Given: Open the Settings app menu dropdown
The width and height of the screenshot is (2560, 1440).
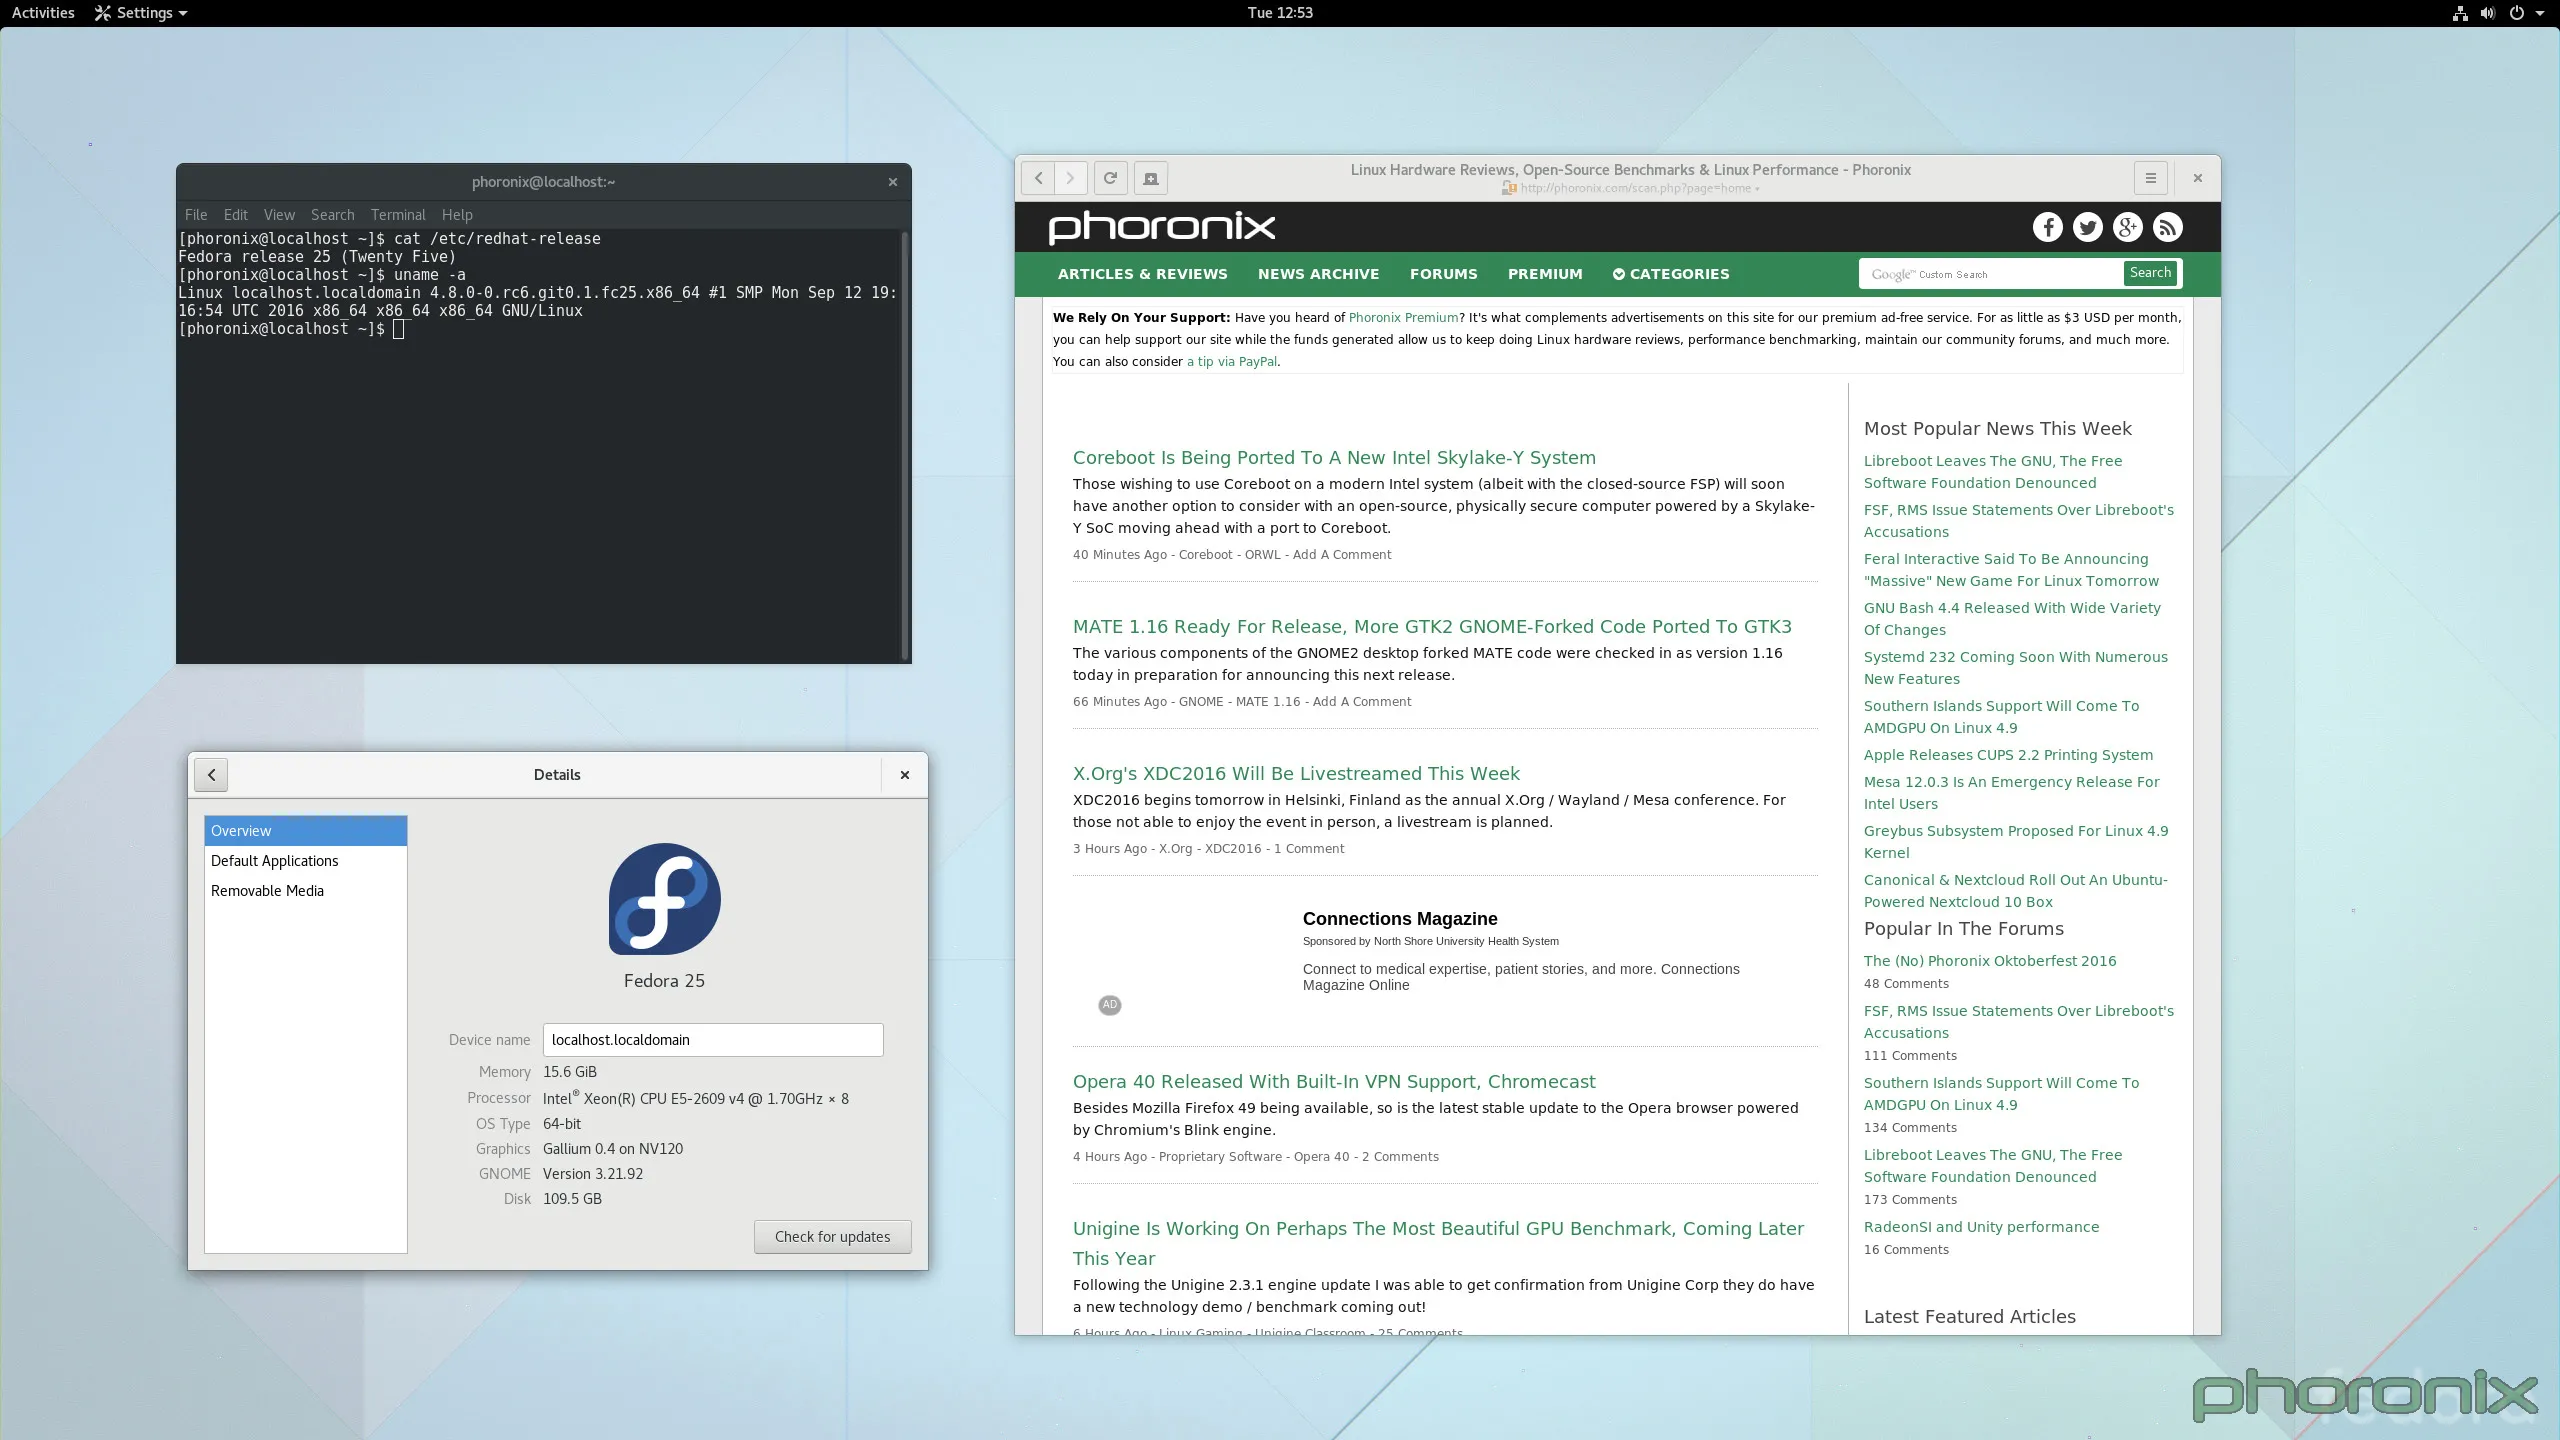Looking at the screenshot, I should pyautogui.click(x=141, y=13).
